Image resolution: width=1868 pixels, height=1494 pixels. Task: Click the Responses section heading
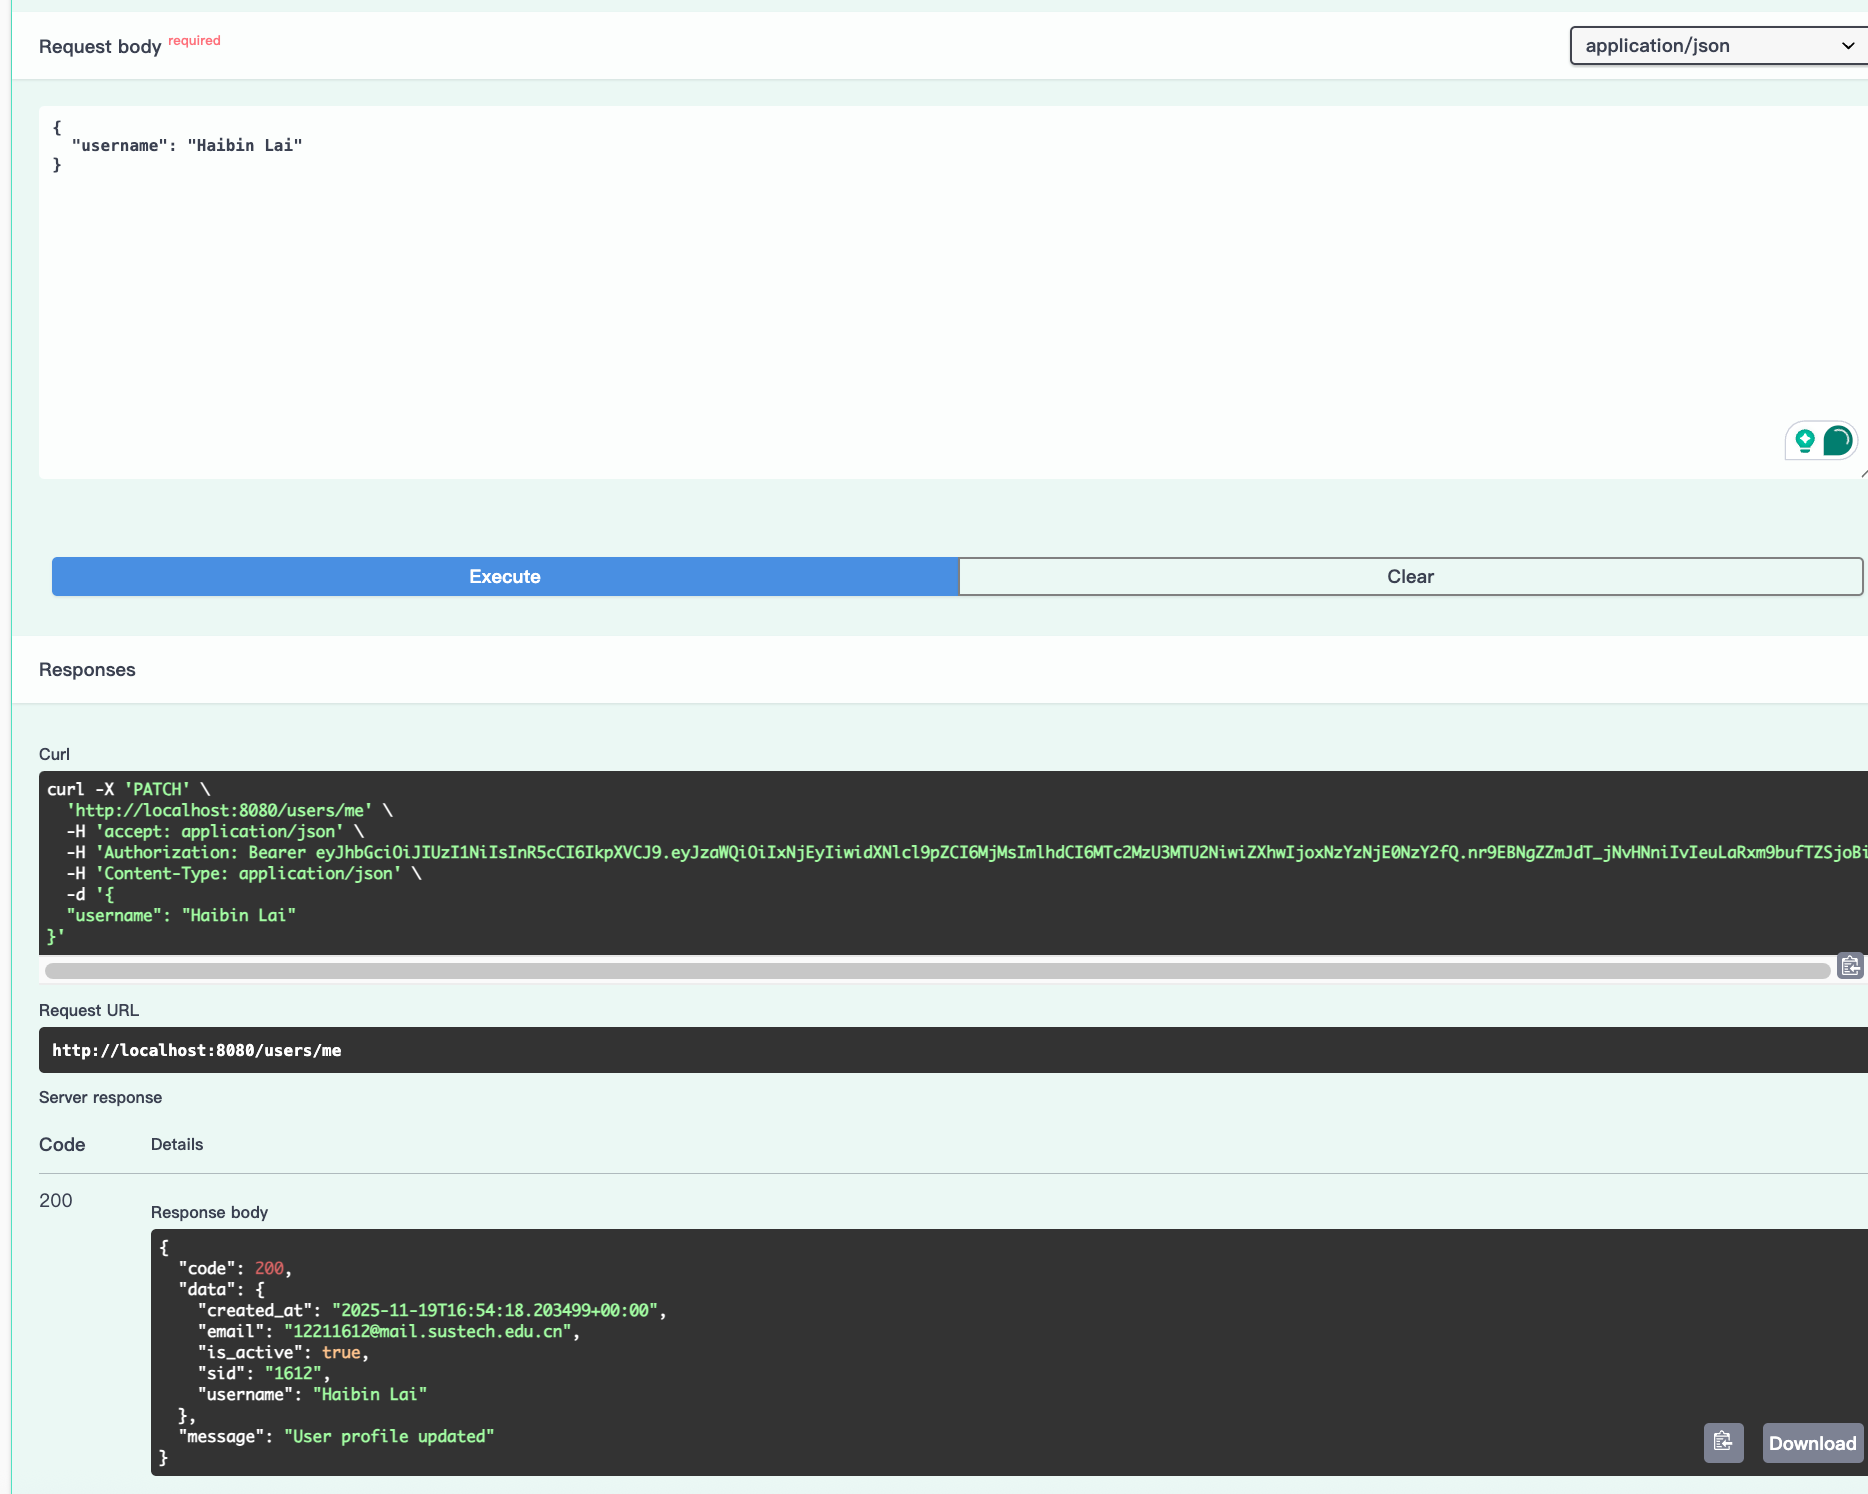(x=87, y=670)
